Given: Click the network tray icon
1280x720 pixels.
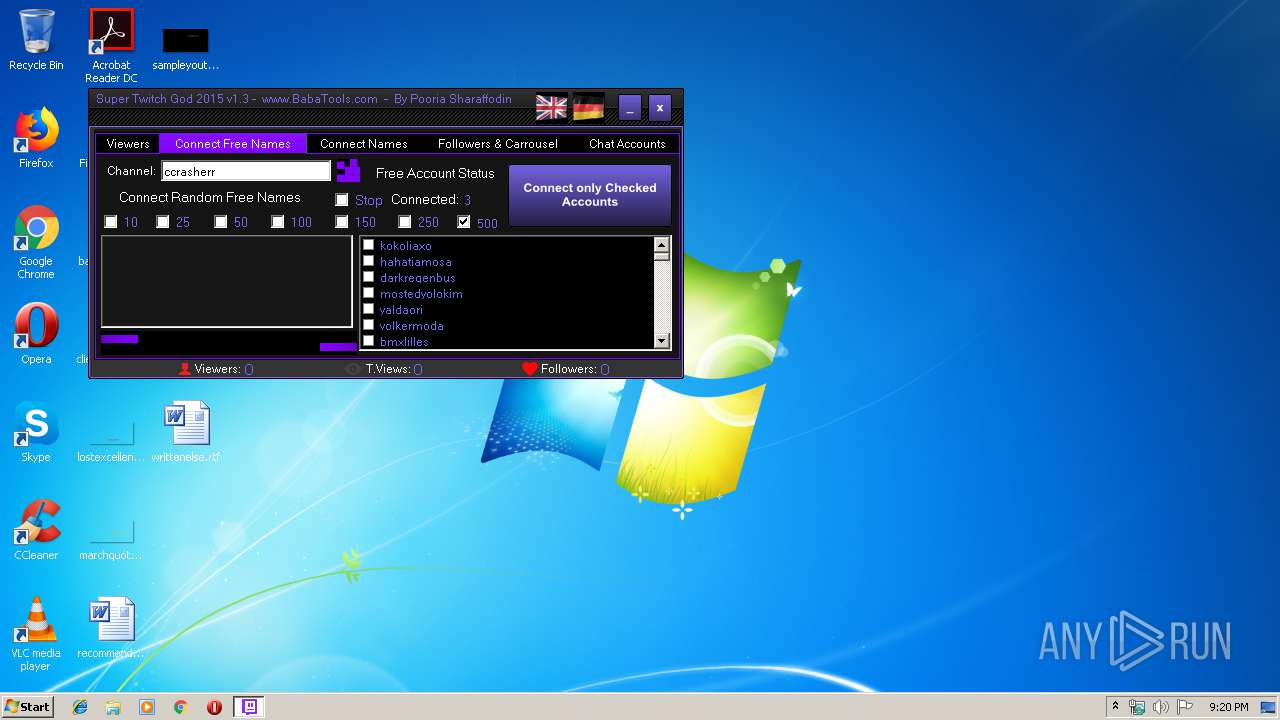Looking at the screenshot, I should (x=1137, y=707).
